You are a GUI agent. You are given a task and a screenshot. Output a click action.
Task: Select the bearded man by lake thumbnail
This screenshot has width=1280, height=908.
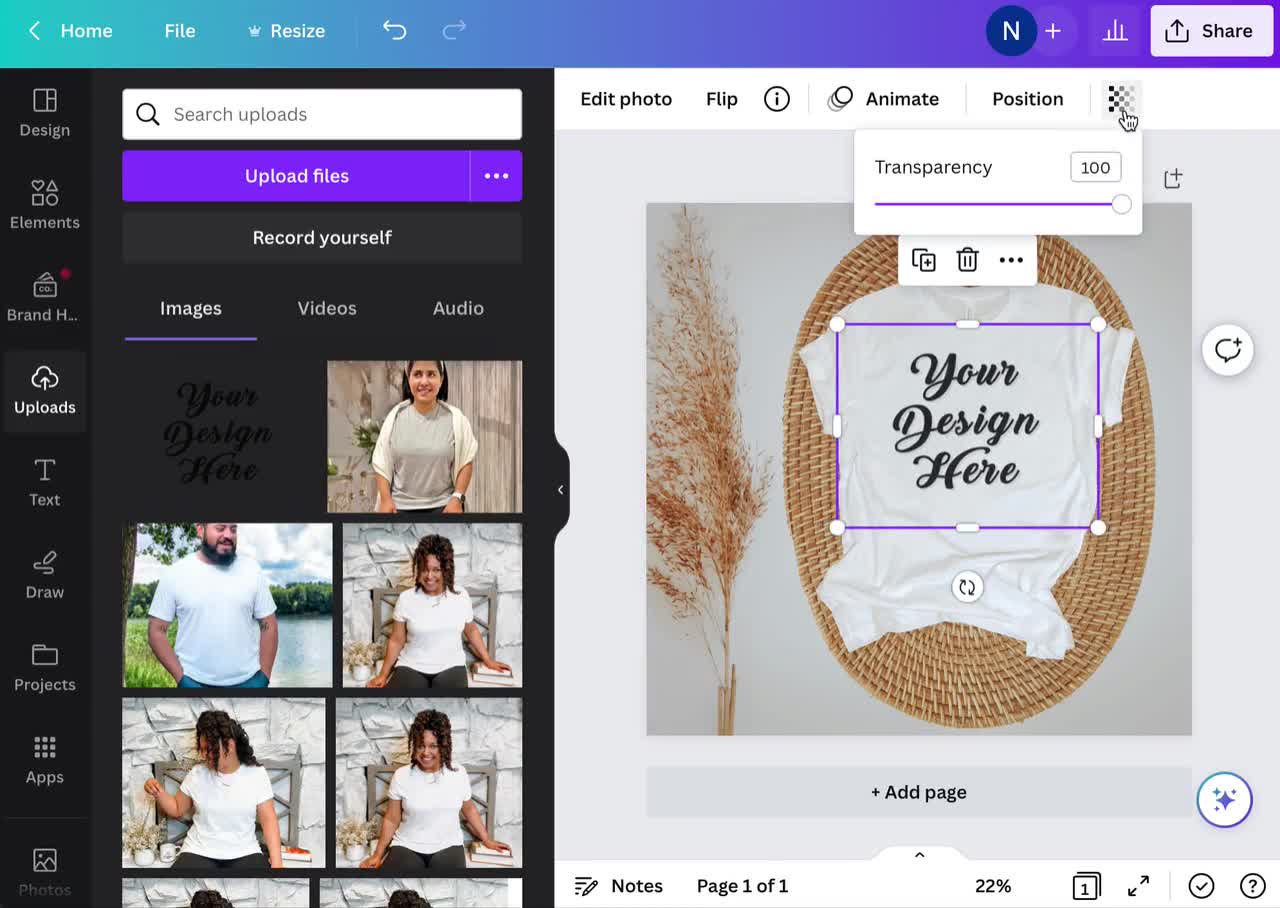point(227,605)
